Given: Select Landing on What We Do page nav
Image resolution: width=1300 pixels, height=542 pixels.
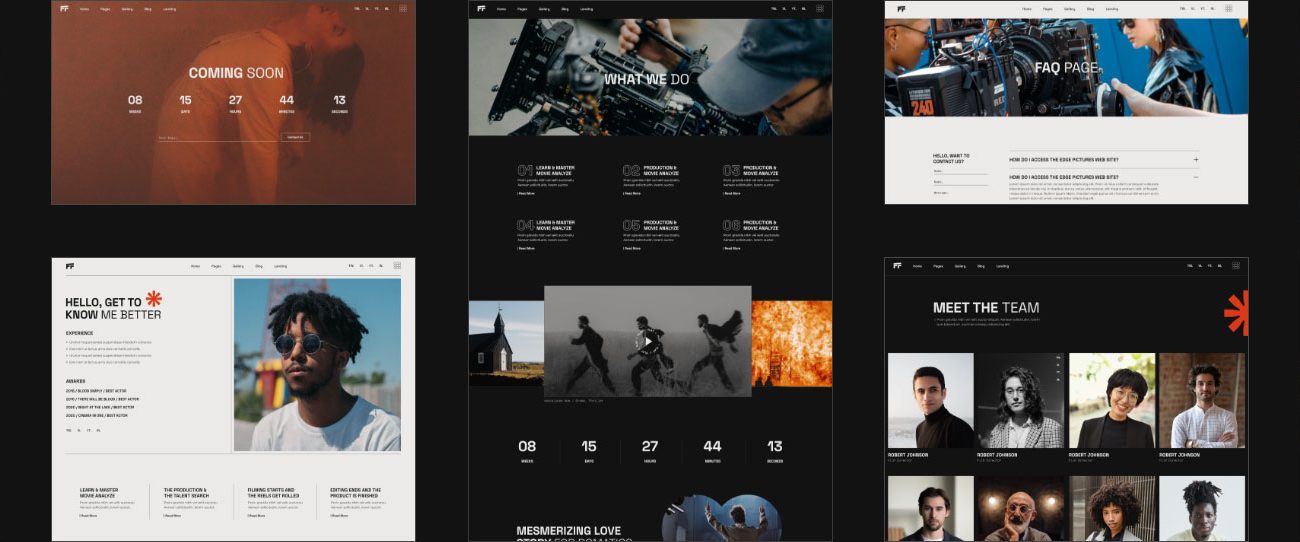Looking at the screenshot, I should (x=586, y=8).
